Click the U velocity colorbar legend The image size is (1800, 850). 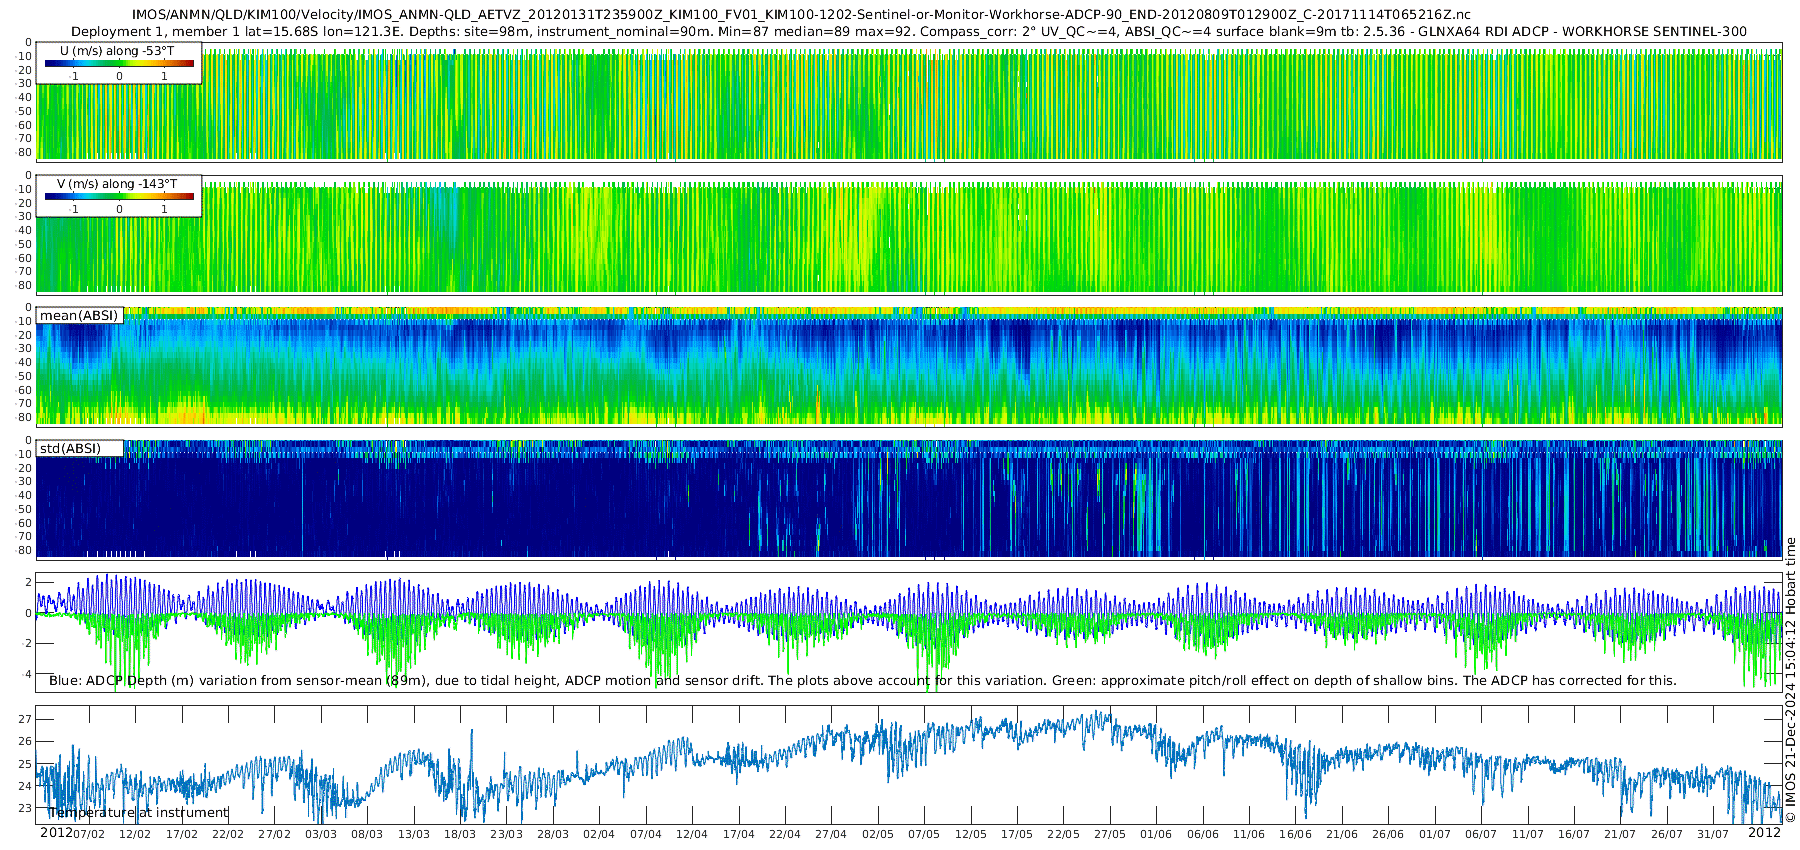point(119,63)
